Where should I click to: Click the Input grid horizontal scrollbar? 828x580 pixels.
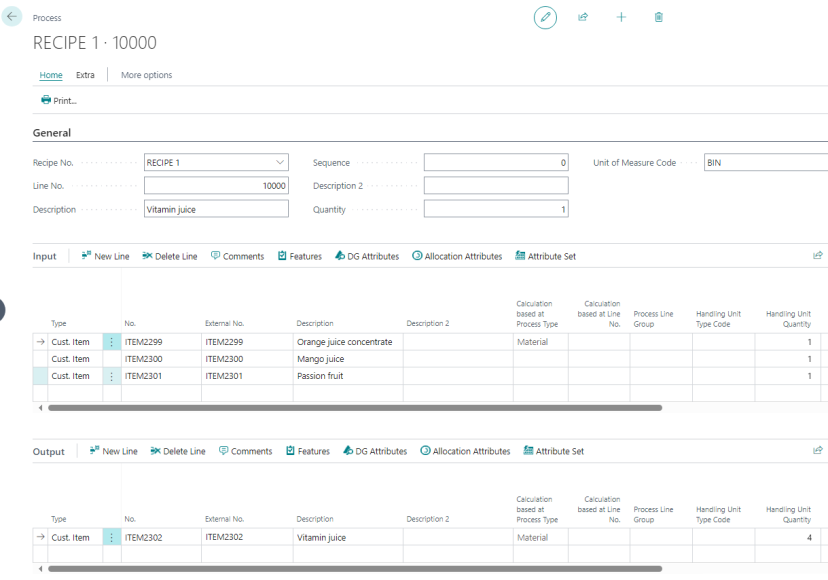click(x=355, y=408)
